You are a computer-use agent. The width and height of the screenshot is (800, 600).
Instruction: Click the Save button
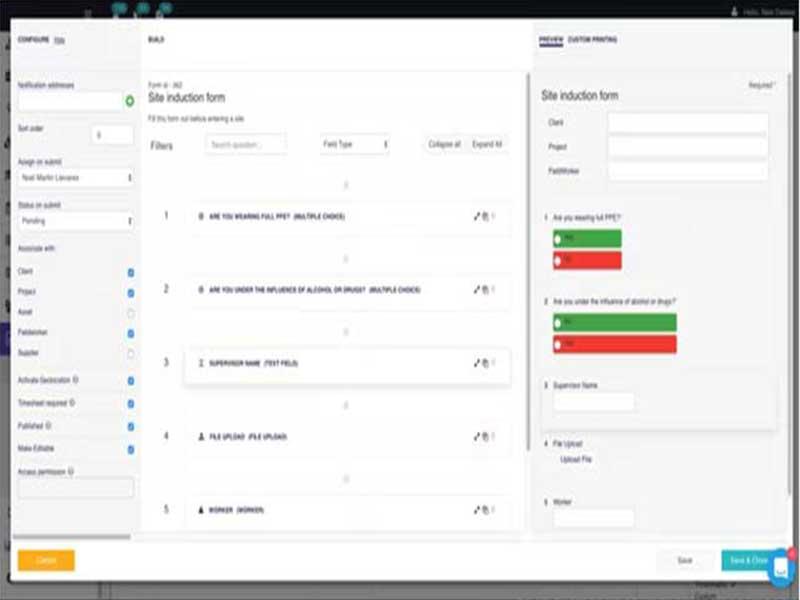tap(685, 560)
